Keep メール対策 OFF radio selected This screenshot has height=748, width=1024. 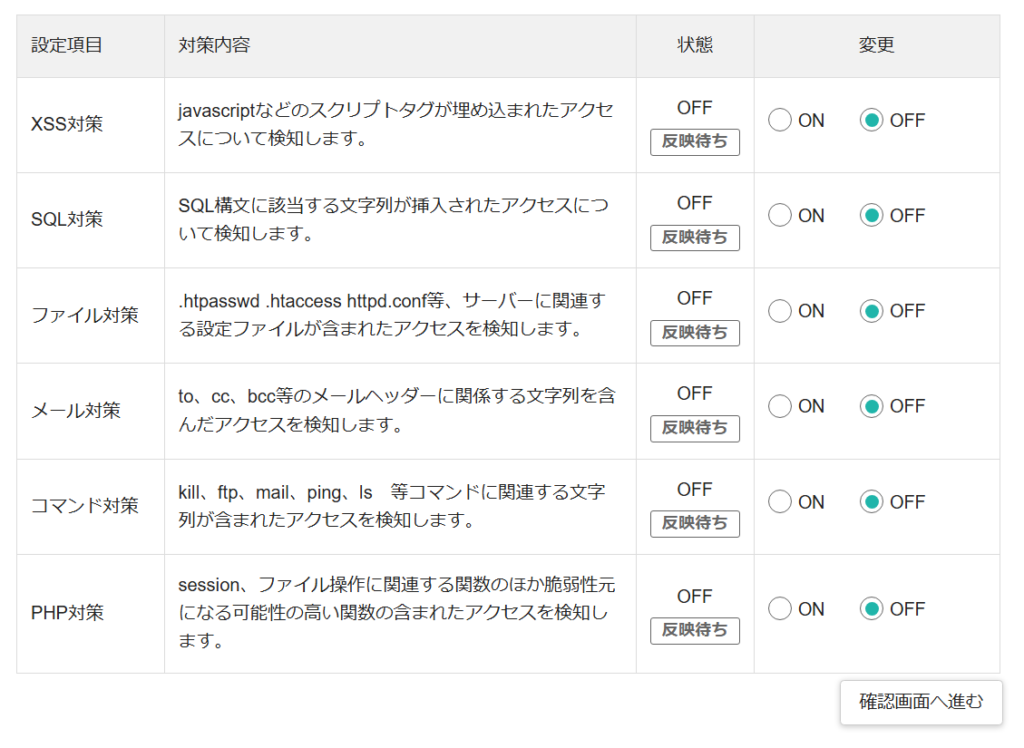pos(872,406)
